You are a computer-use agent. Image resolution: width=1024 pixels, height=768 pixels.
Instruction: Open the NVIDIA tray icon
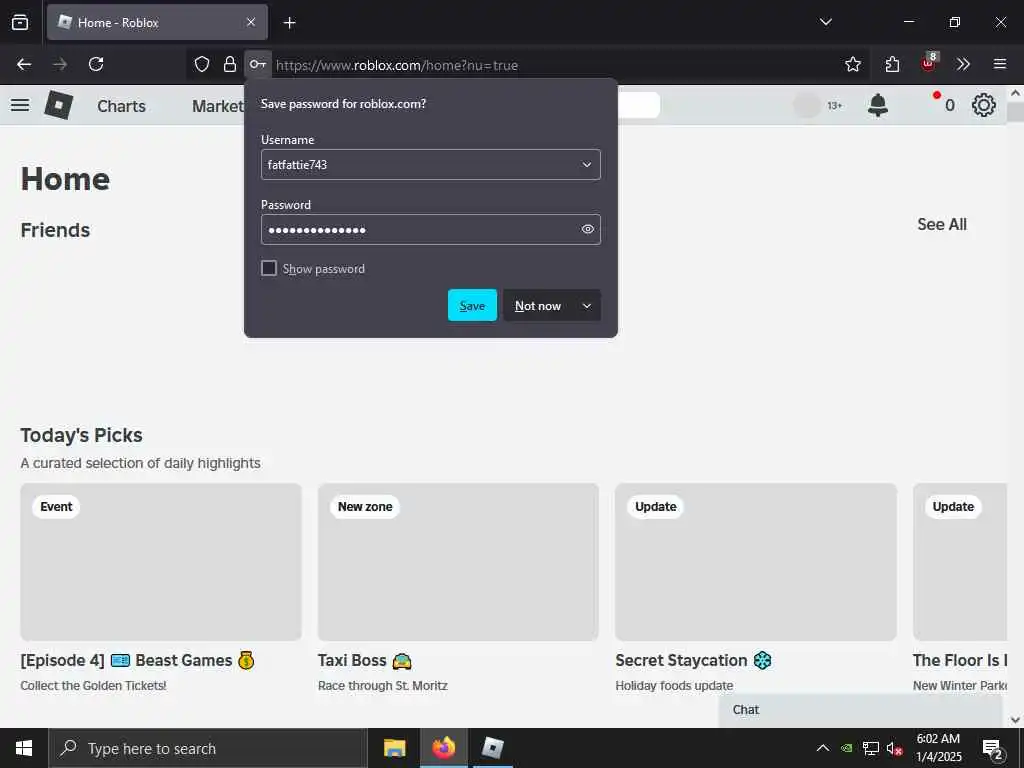click(x=847, y=748)
